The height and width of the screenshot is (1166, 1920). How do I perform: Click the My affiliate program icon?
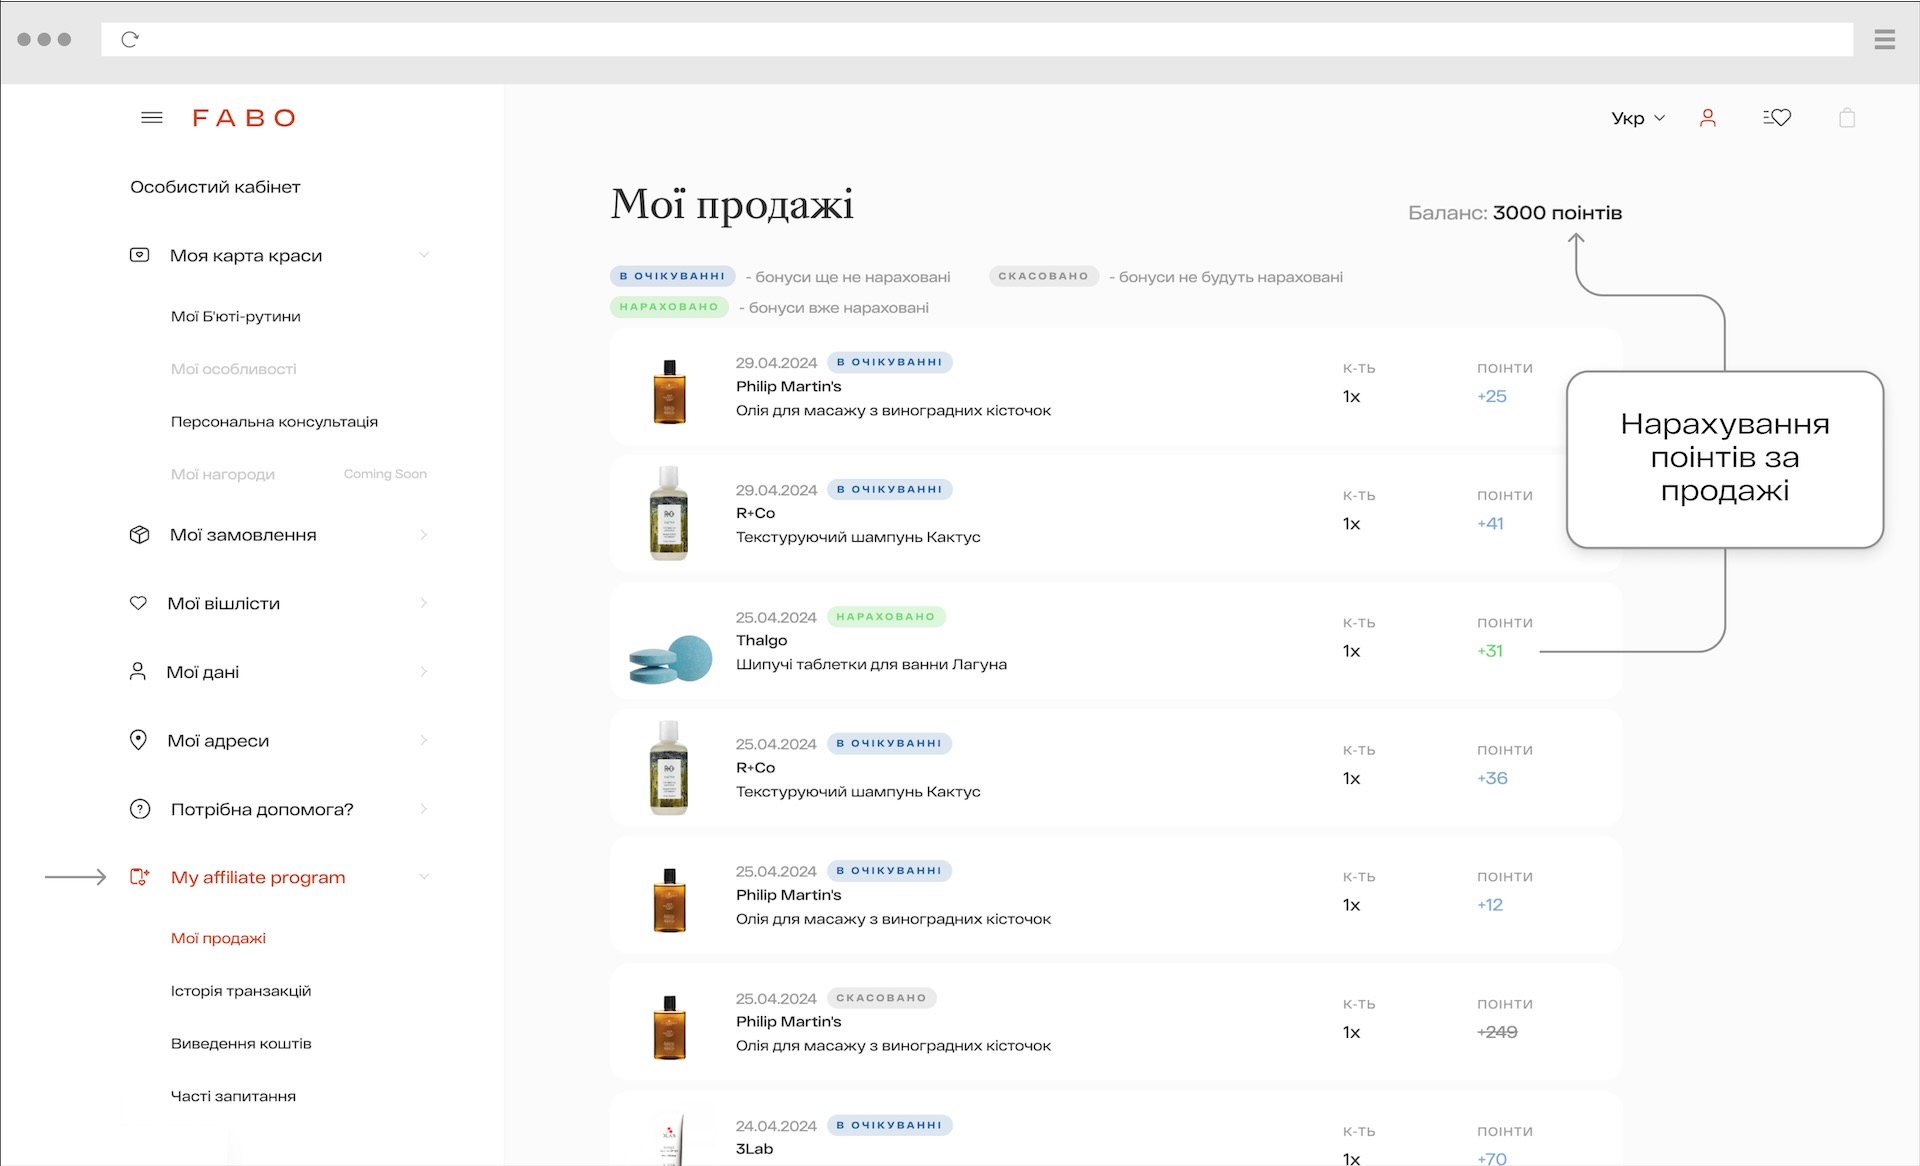coord(140,877)
